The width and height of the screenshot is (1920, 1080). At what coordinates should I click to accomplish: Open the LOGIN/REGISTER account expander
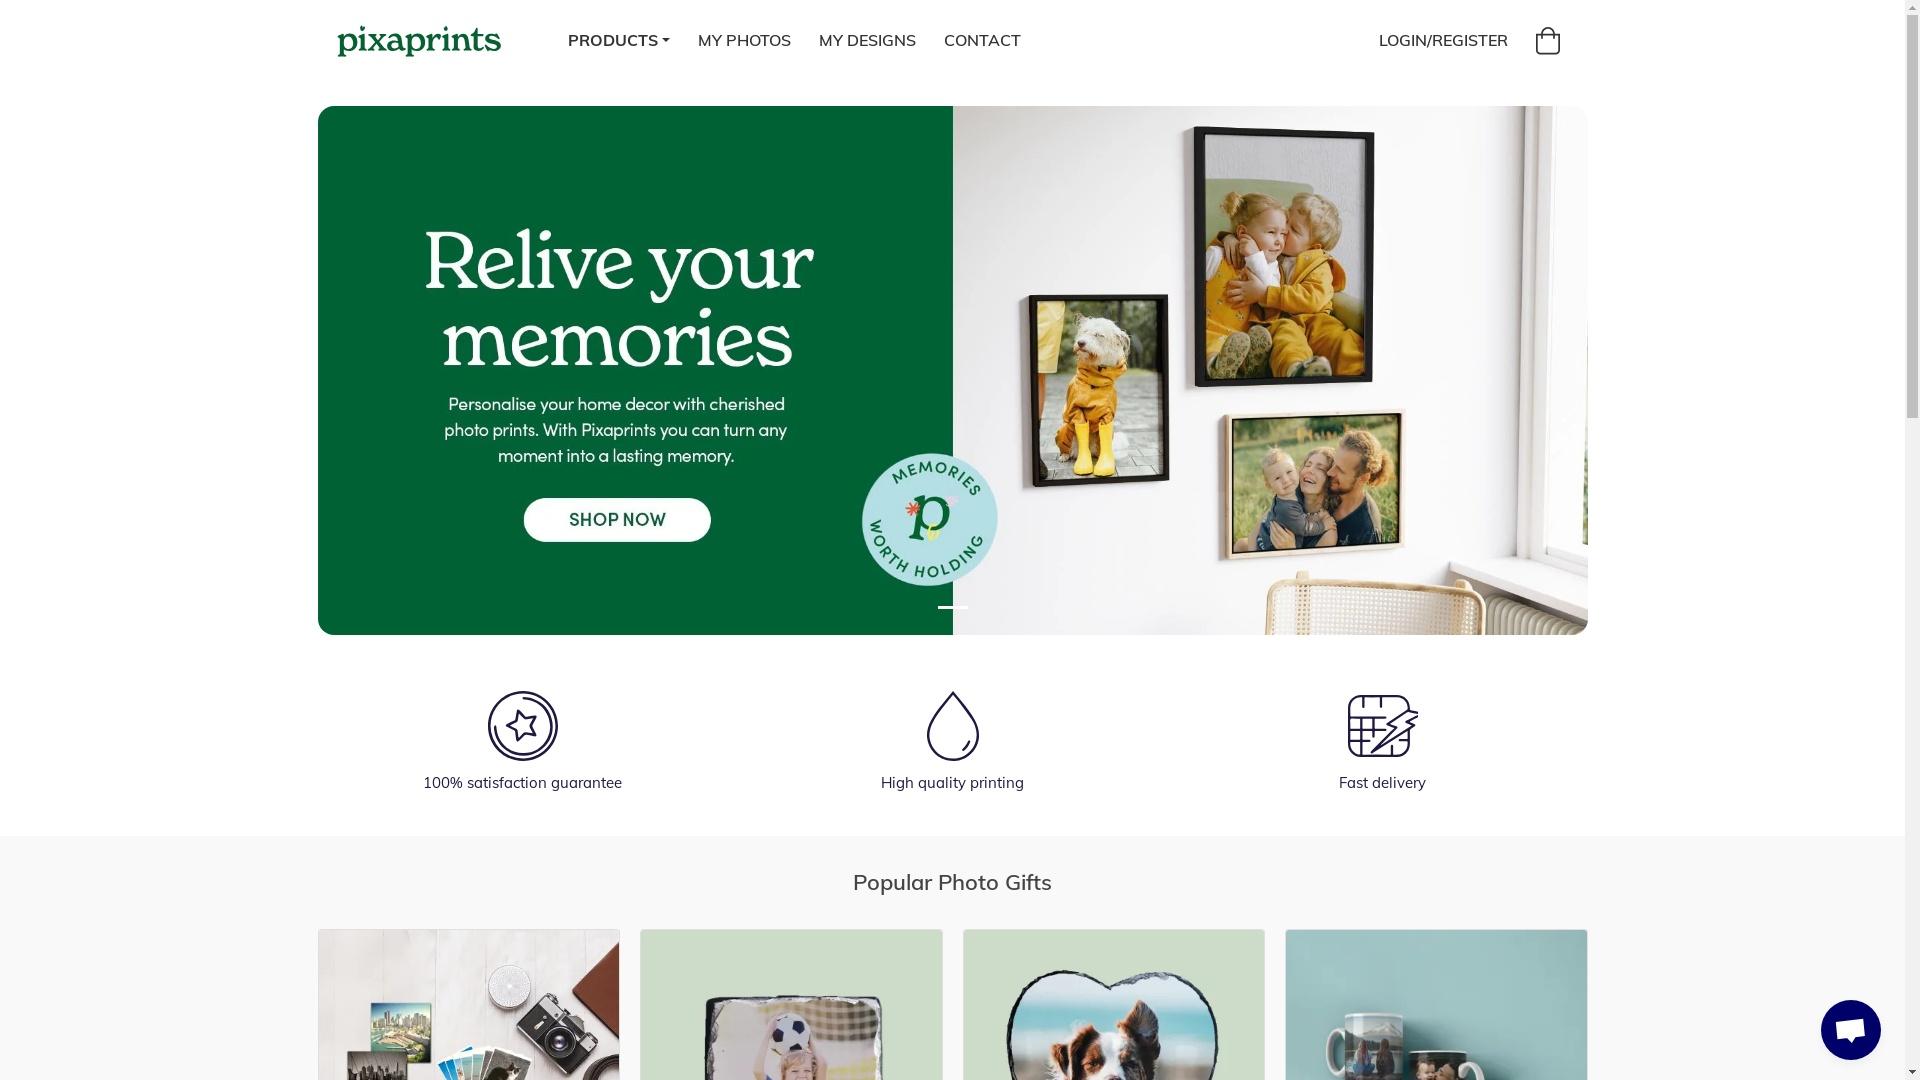pyautogui.click(x=1444, y=40)
